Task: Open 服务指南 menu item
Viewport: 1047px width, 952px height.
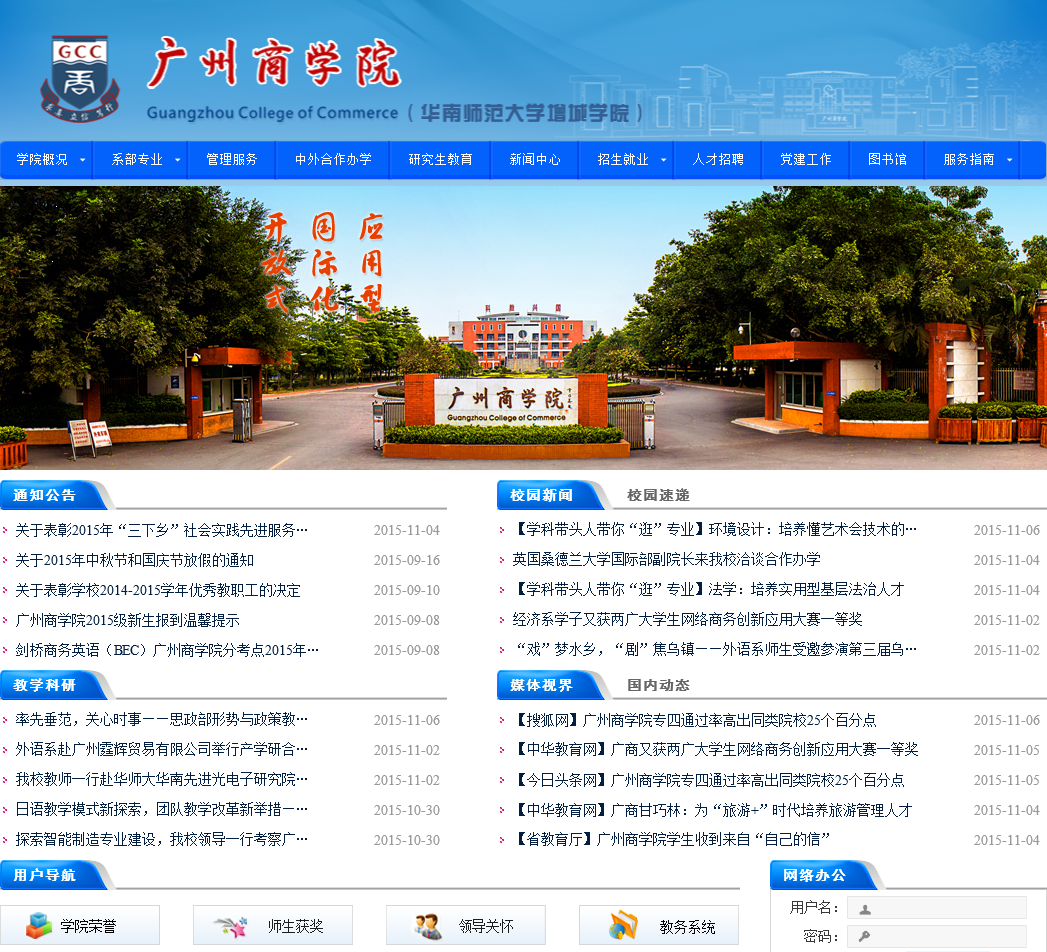Action: [x=969, y=160]
